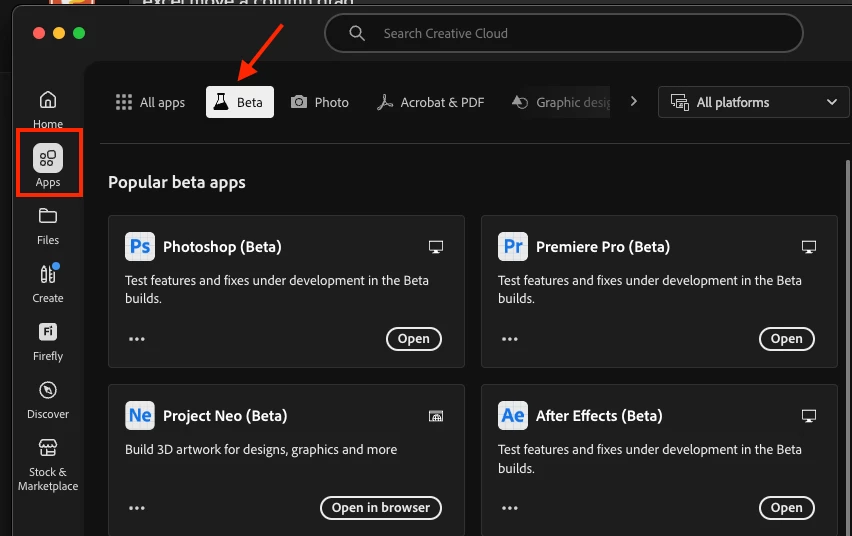Switch to Acrobat & PDF category tab

point(430,102)
